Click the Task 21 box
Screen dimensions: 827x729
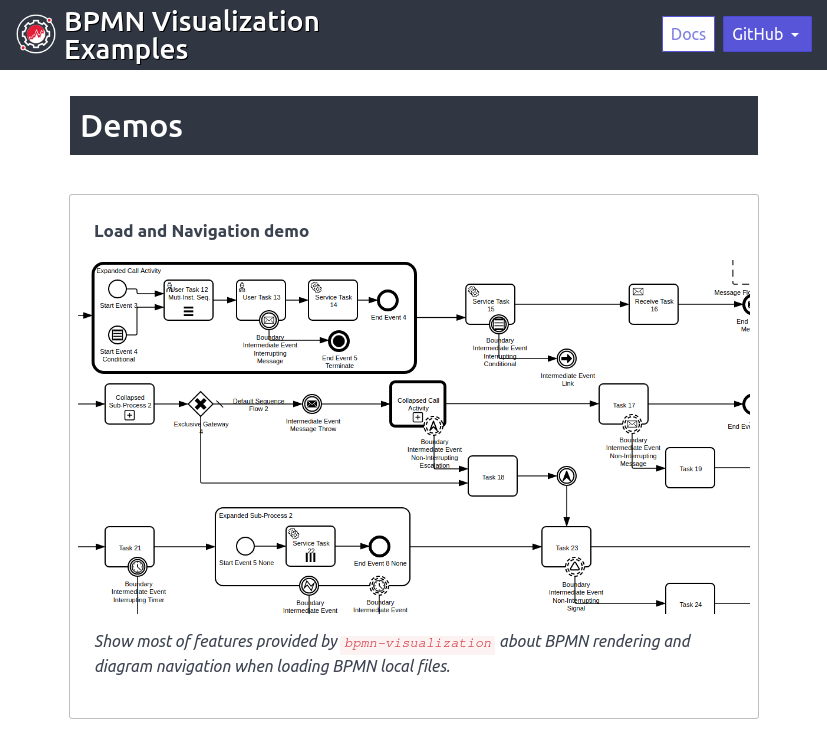pos(130,547)
